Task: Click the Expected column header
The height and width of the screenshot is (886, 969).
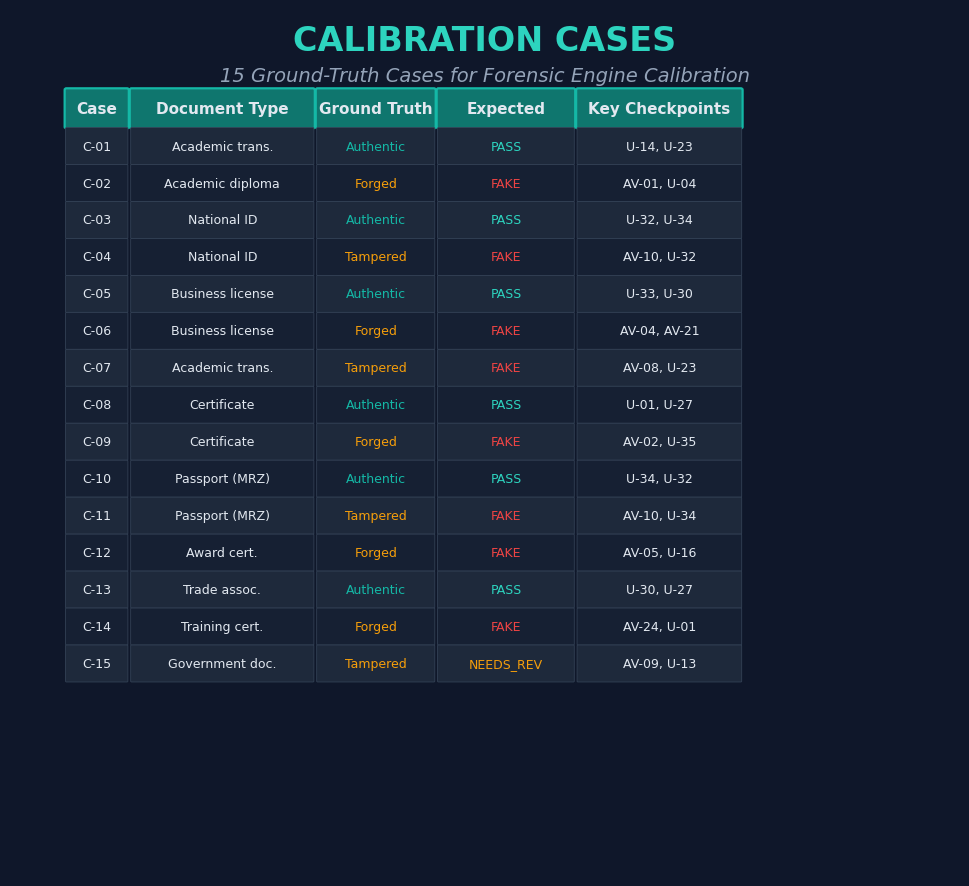Action: (505, 108)
